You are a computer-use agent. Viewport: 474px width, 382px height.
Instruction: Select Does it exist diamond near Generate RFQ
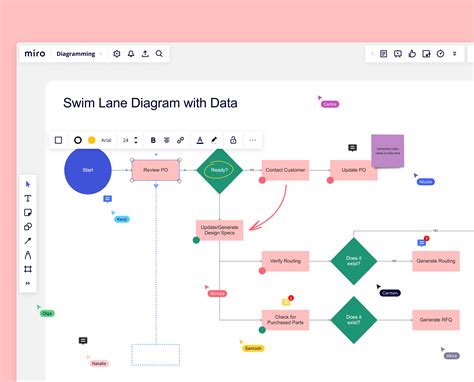354,320
